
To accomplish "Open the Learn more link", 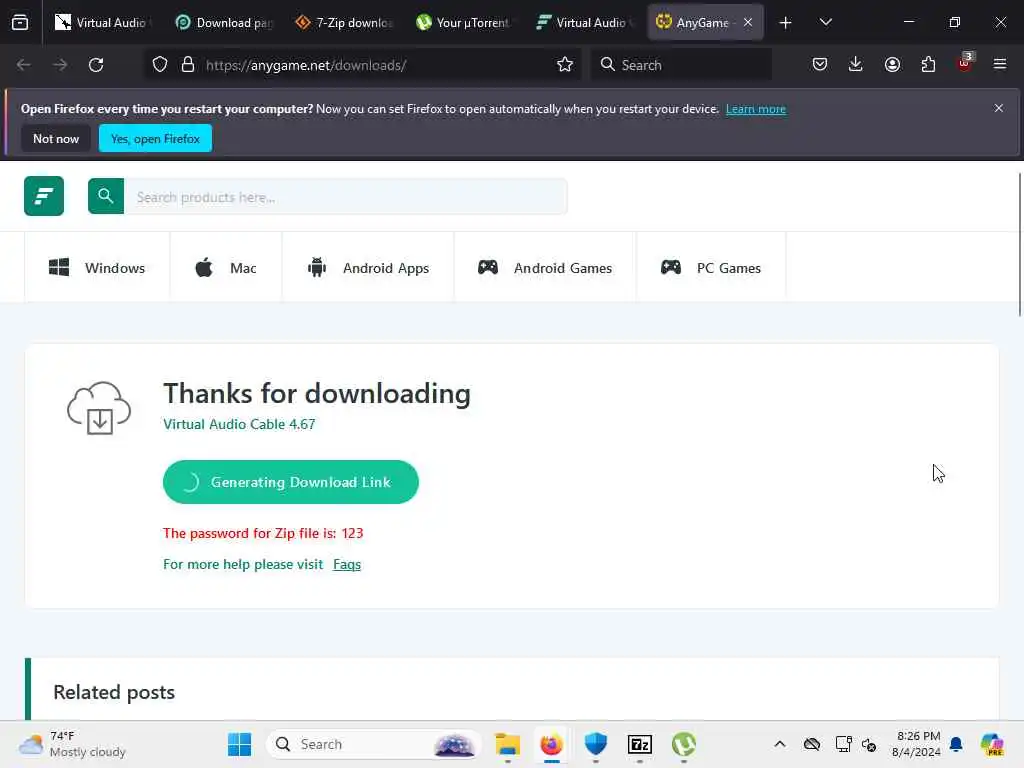I will 756,109.
